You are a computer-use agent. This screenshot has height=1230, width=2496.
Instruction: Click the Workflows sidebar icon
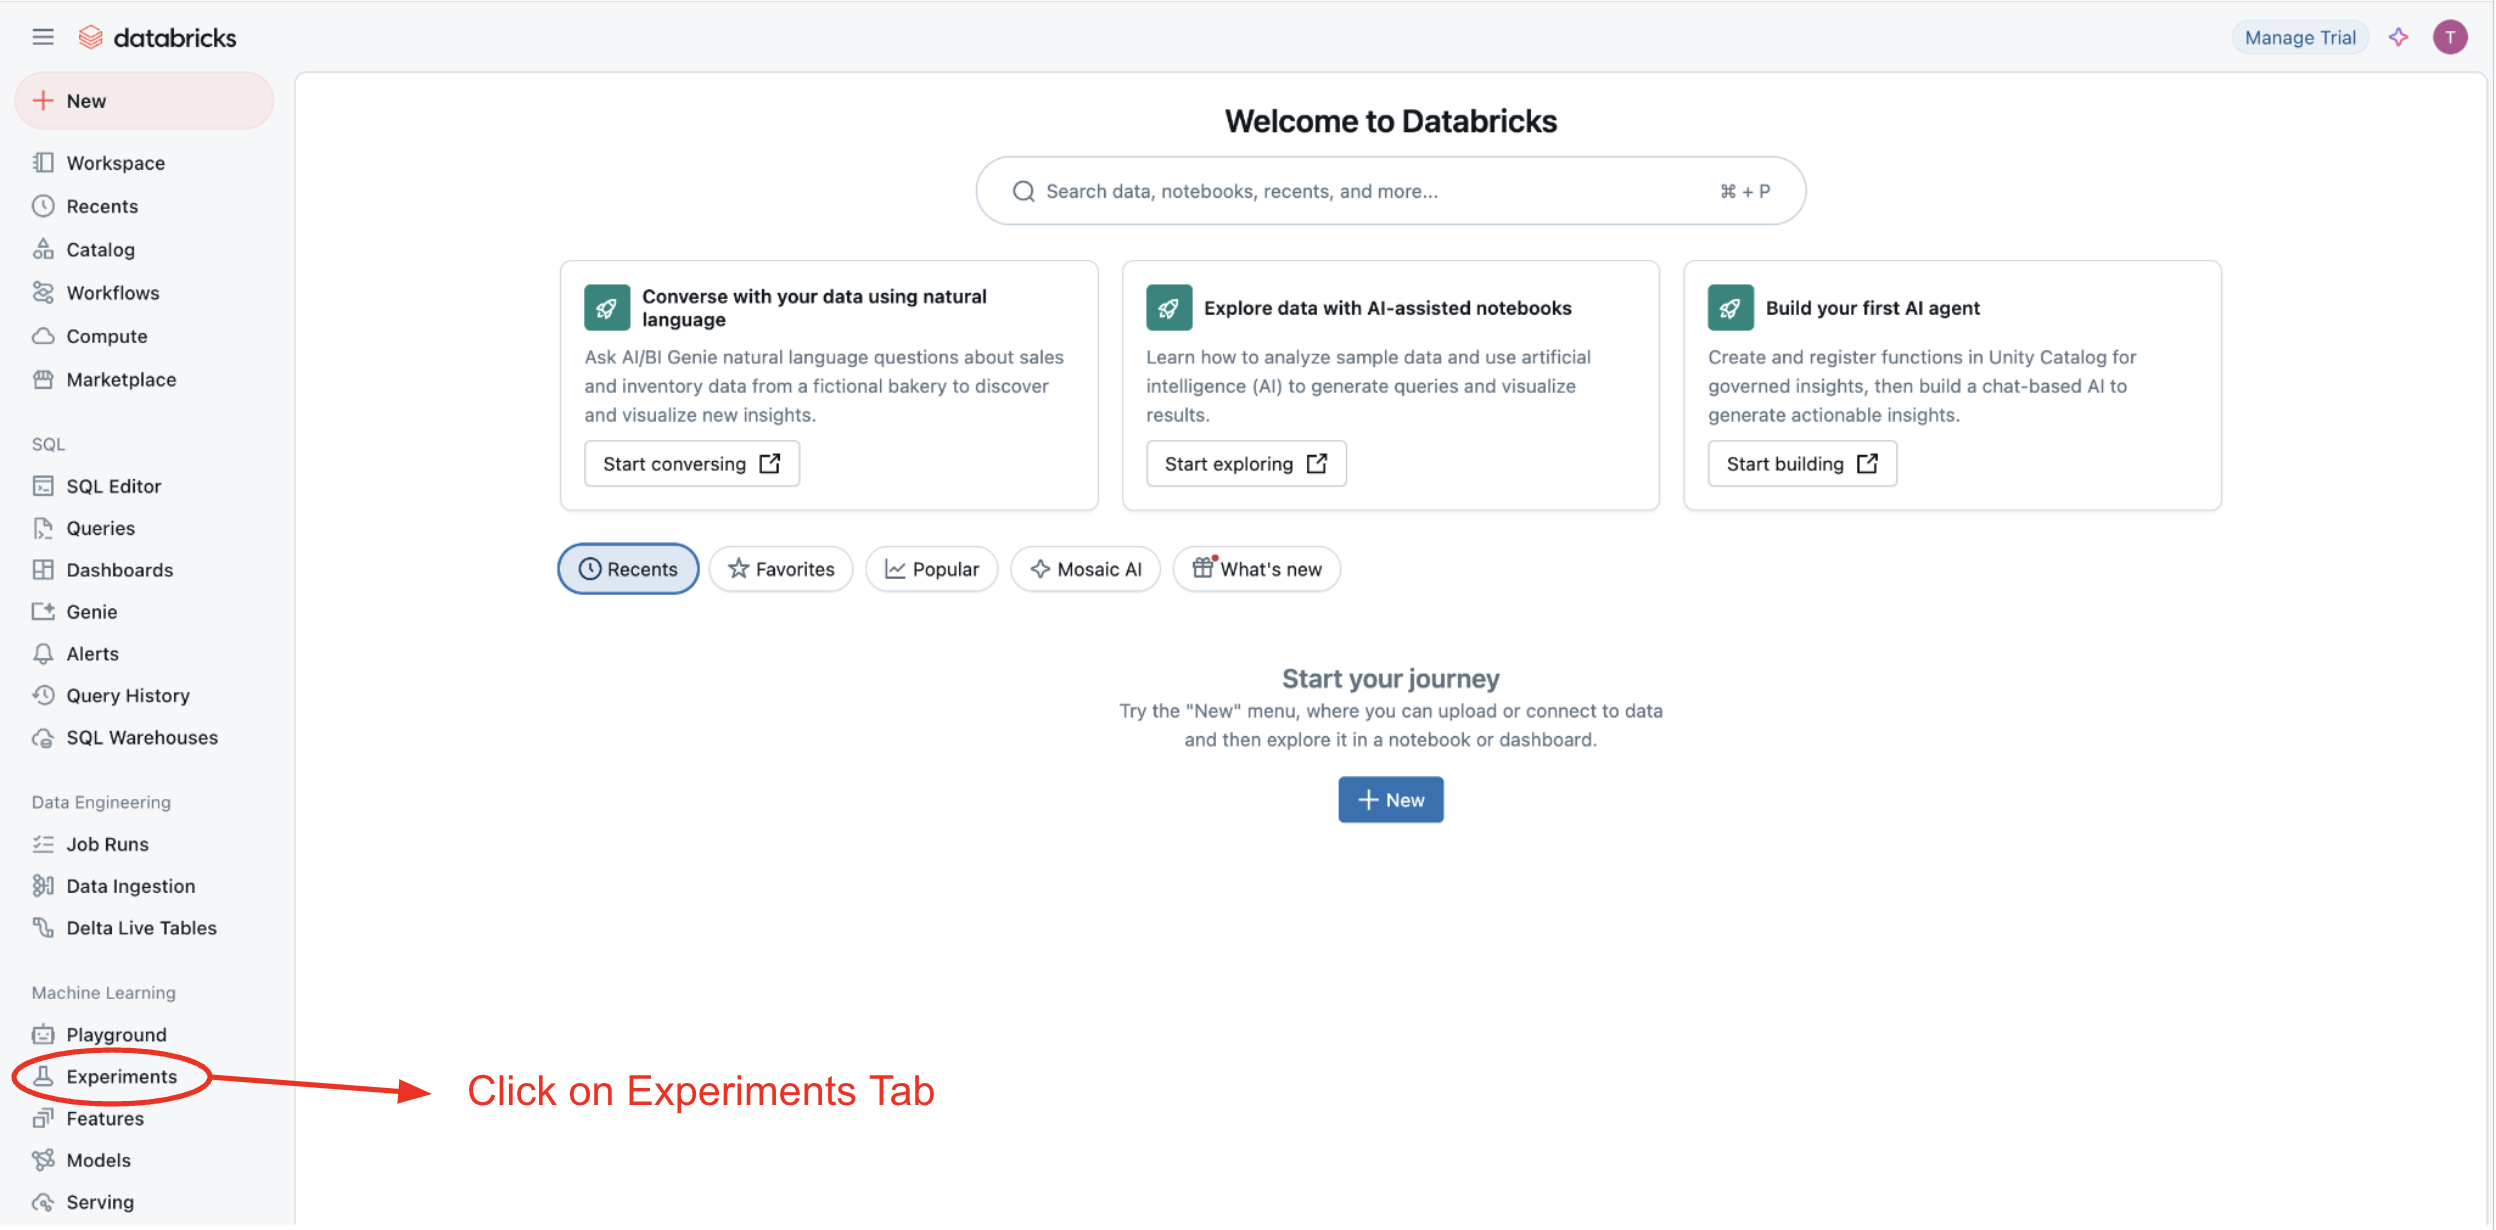tap(43, 292)
